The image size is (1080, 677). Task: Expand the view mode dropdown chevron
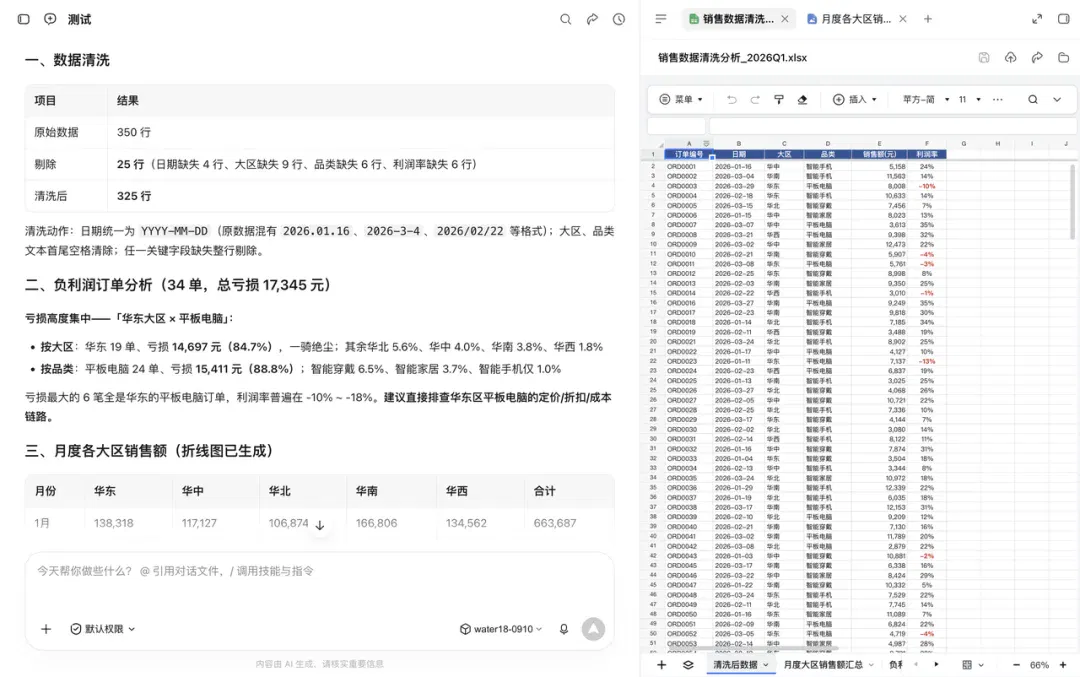coord(981,665)
